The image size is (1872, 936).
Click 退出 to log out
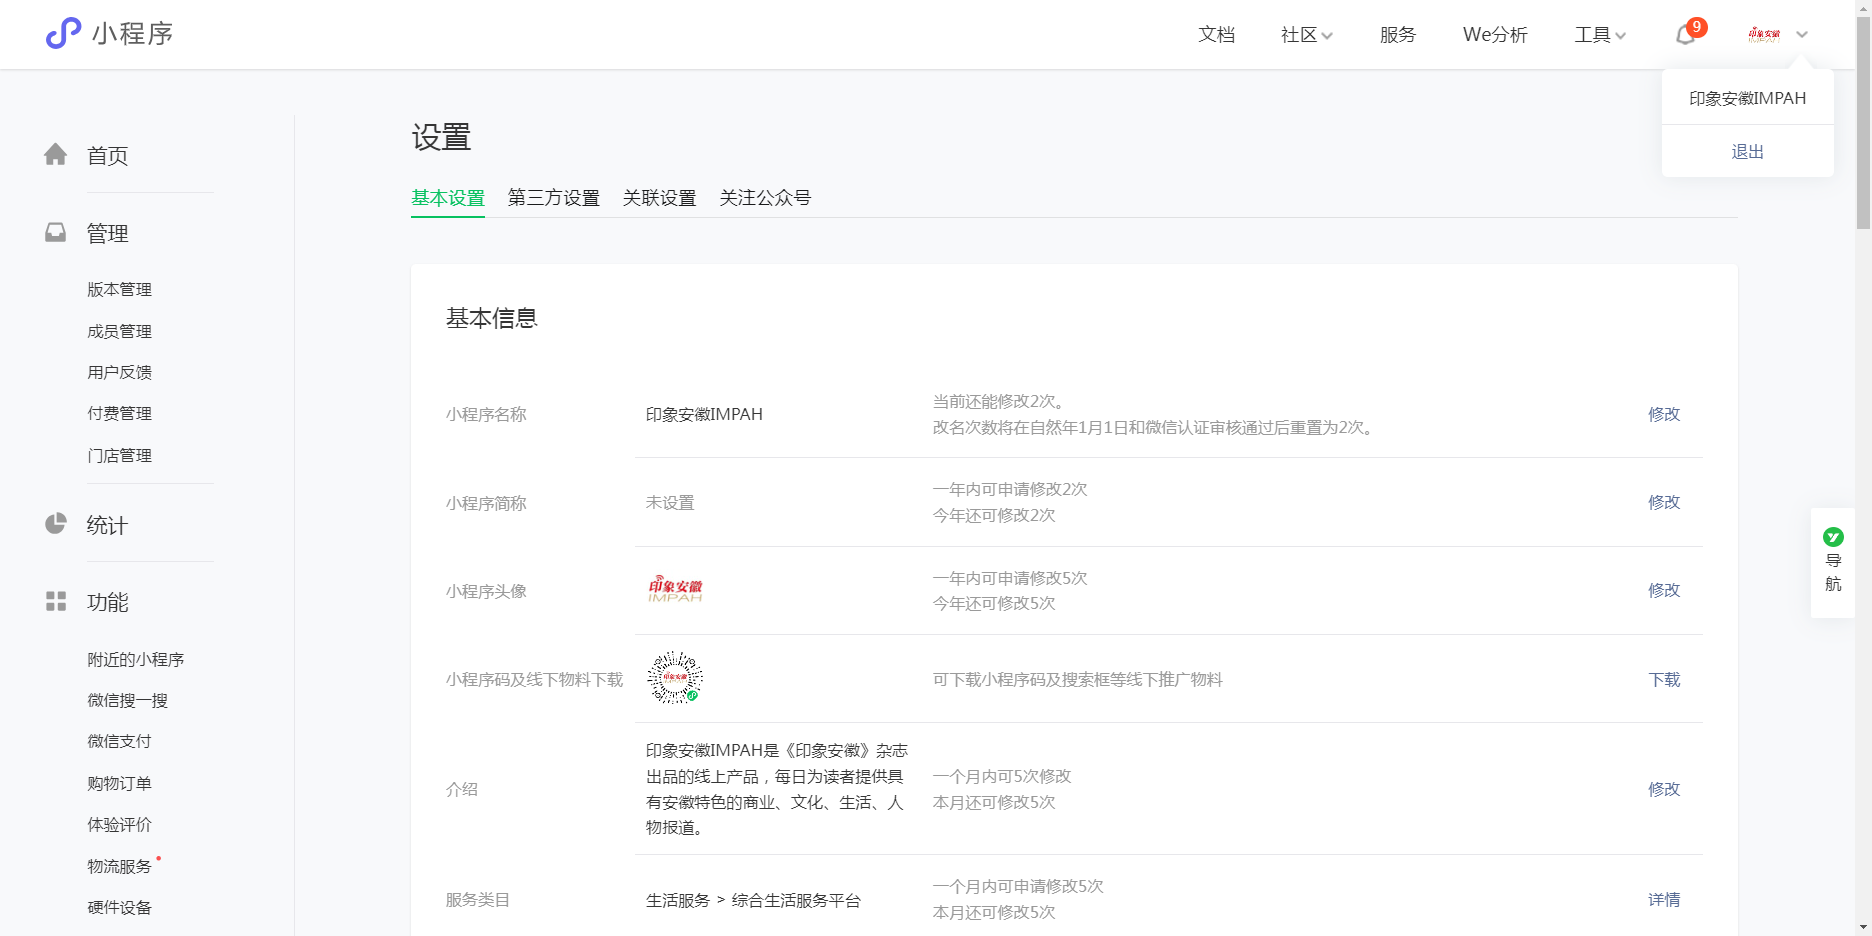coord(1748,152)
